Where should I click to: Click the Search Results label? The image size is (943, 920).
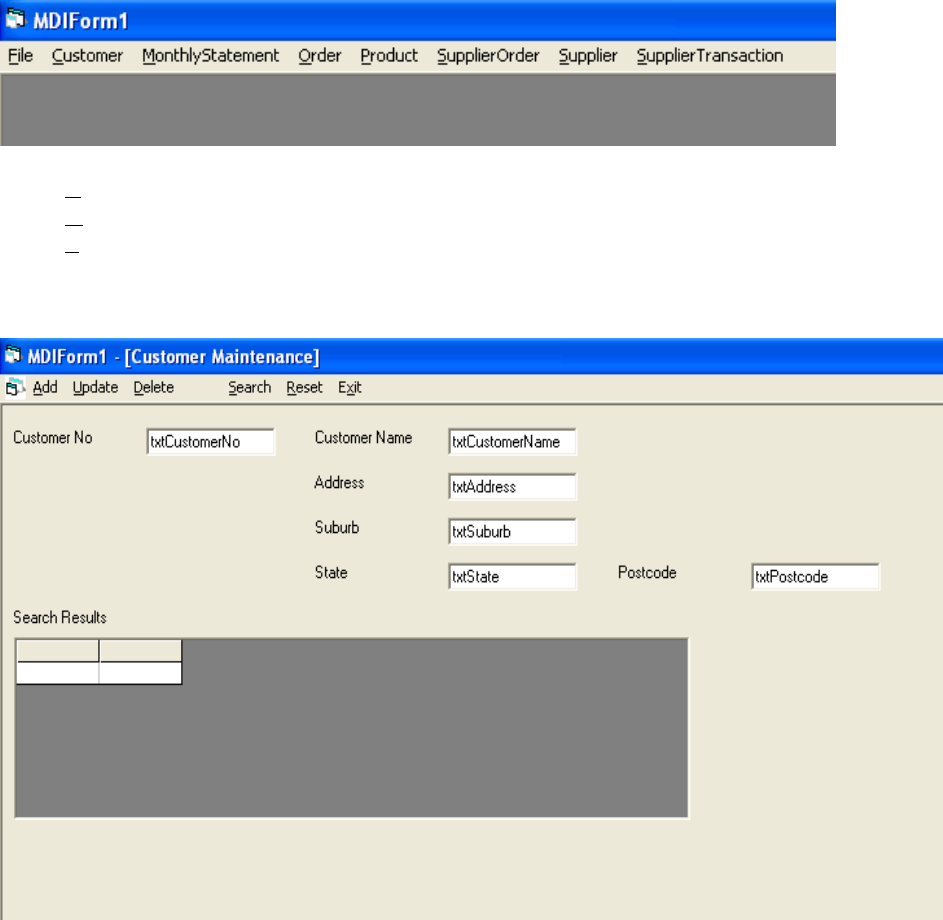coord(60,618)
